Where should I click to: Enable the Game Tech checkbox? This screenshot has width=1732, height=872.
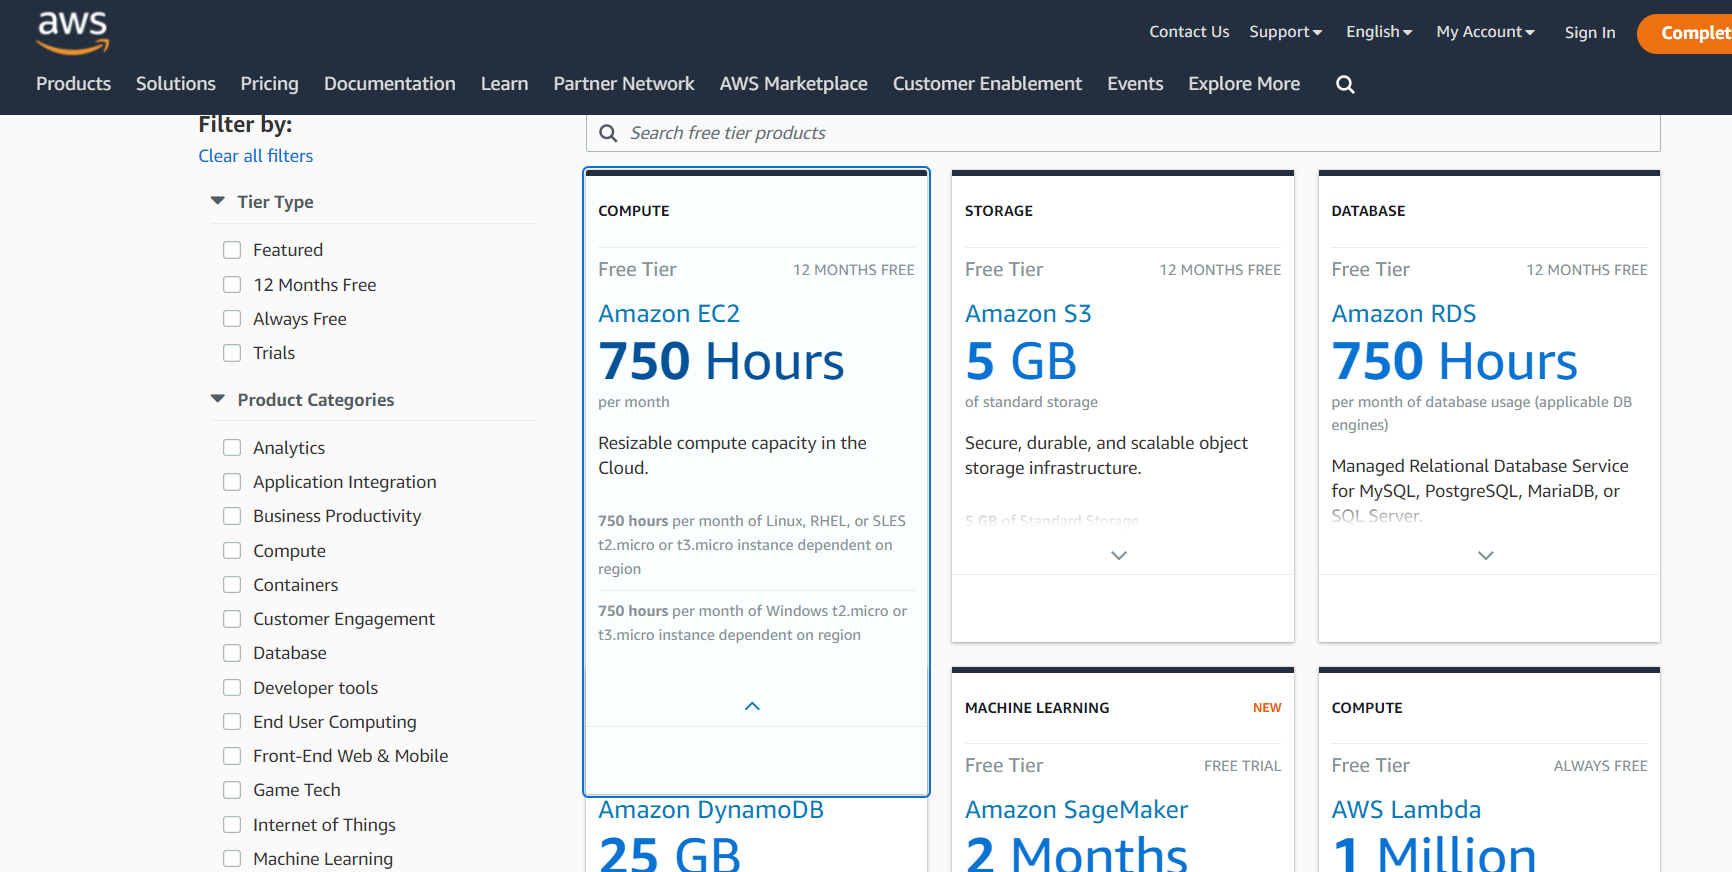(x=232, y=790)
